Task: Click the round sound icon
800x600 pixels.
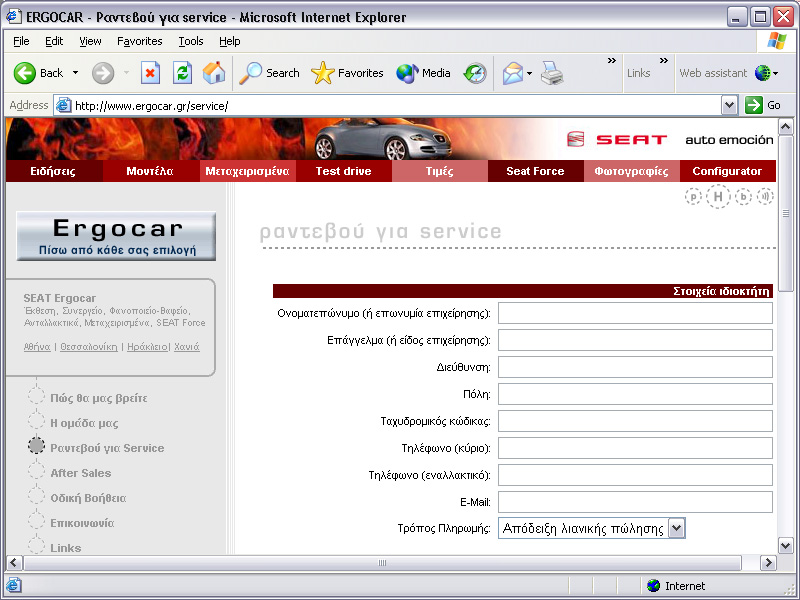Action: point(765,196)
